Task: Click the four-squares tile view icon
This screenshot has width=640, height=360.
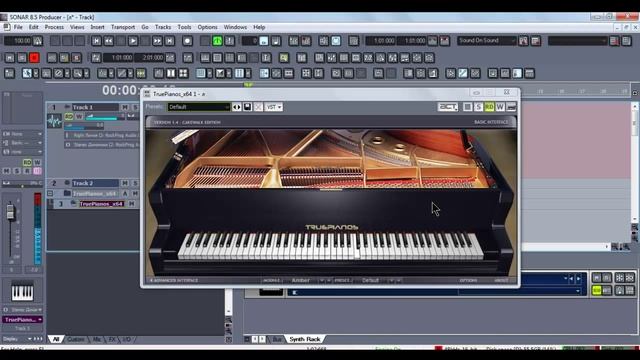Action: (x=183, y=73)
